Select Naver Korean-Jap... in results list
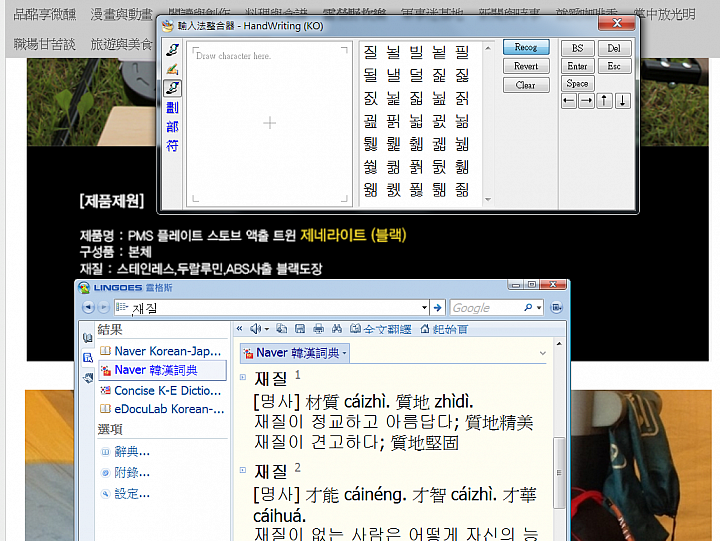 163,351
